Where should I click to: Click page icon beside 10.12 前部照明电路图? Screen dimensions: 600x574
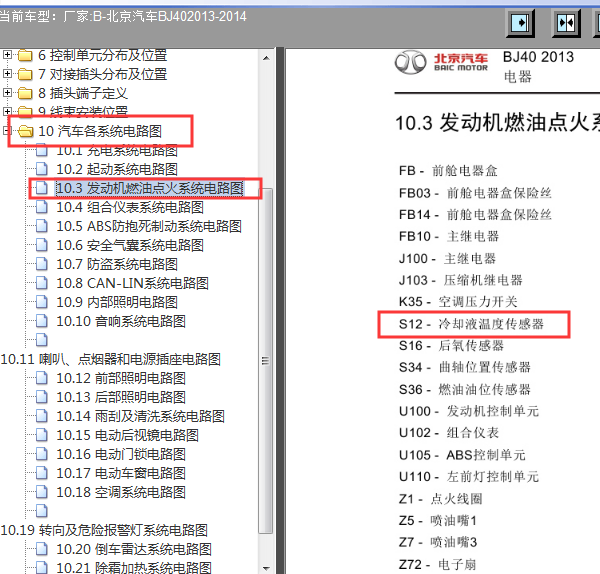pos(42,378)
